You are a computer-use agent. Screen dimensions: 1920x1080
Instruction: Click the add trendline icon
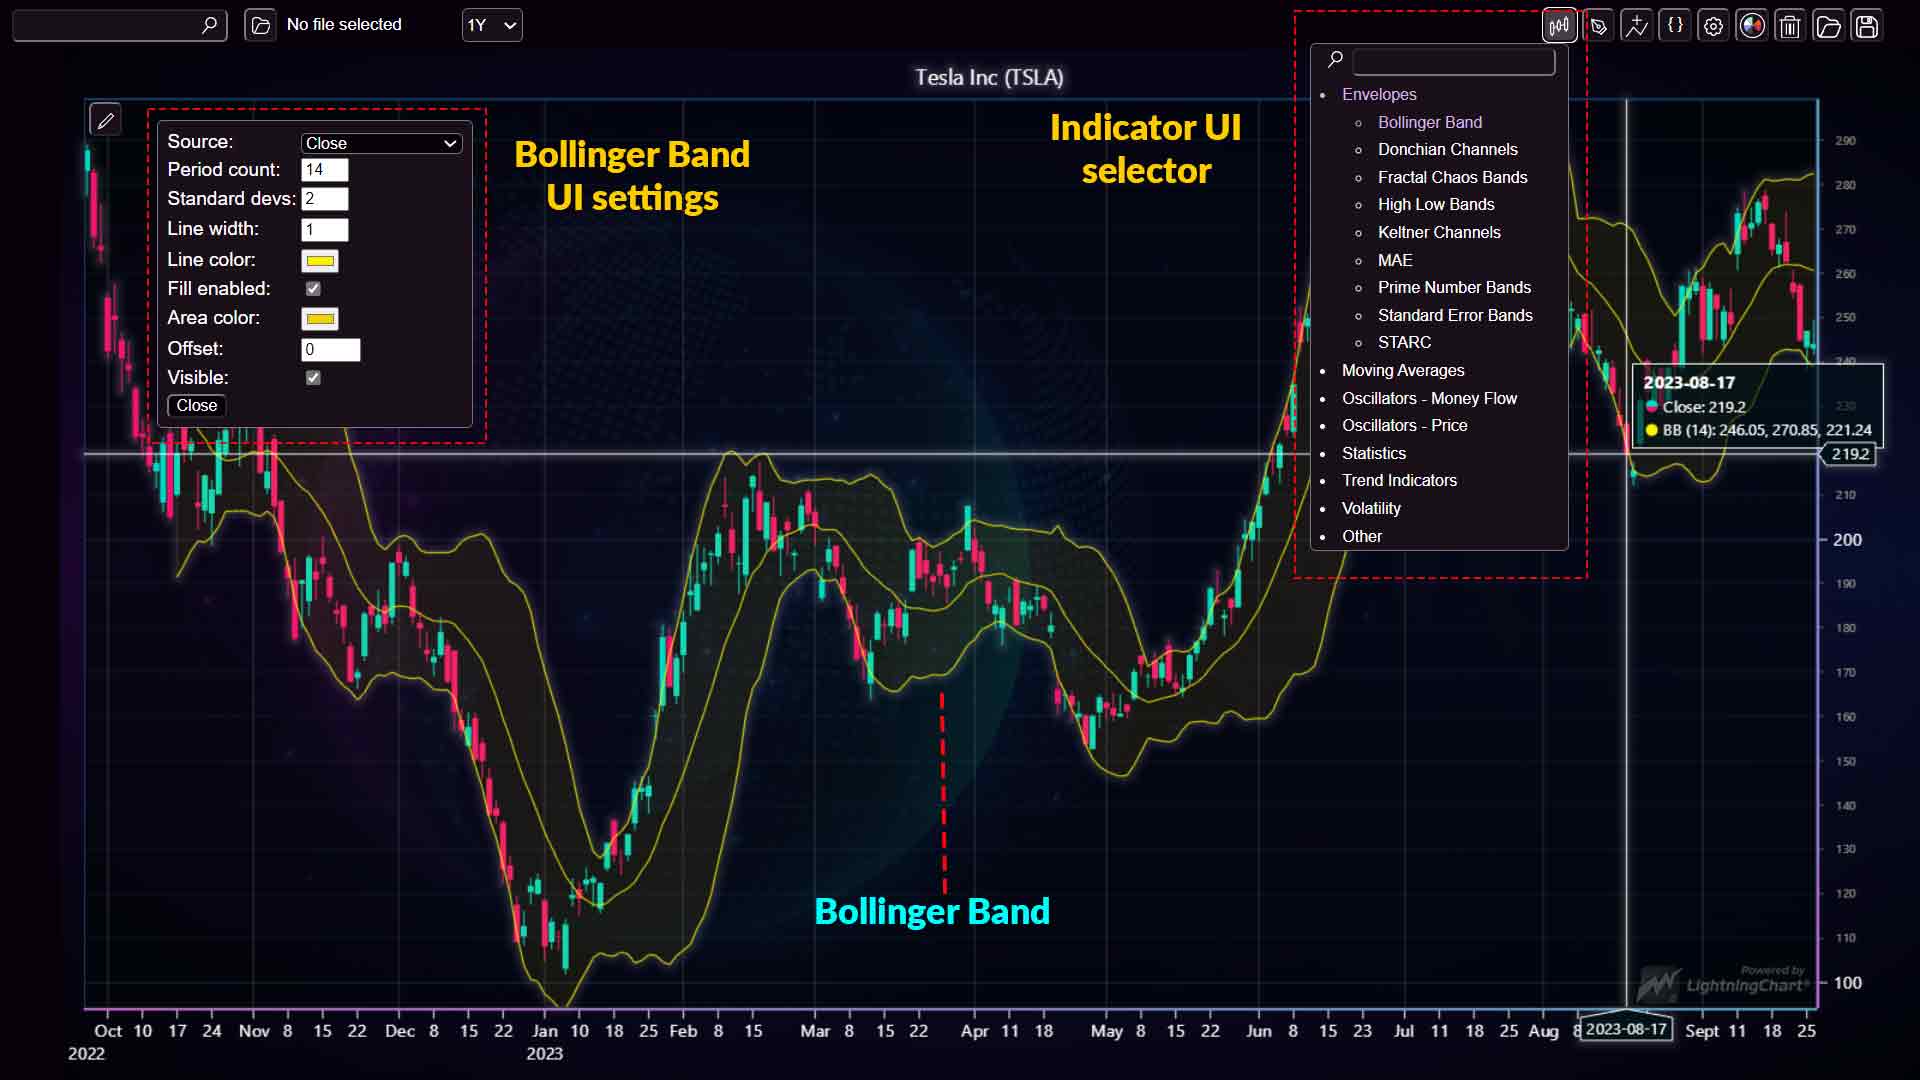(1636, 25)
